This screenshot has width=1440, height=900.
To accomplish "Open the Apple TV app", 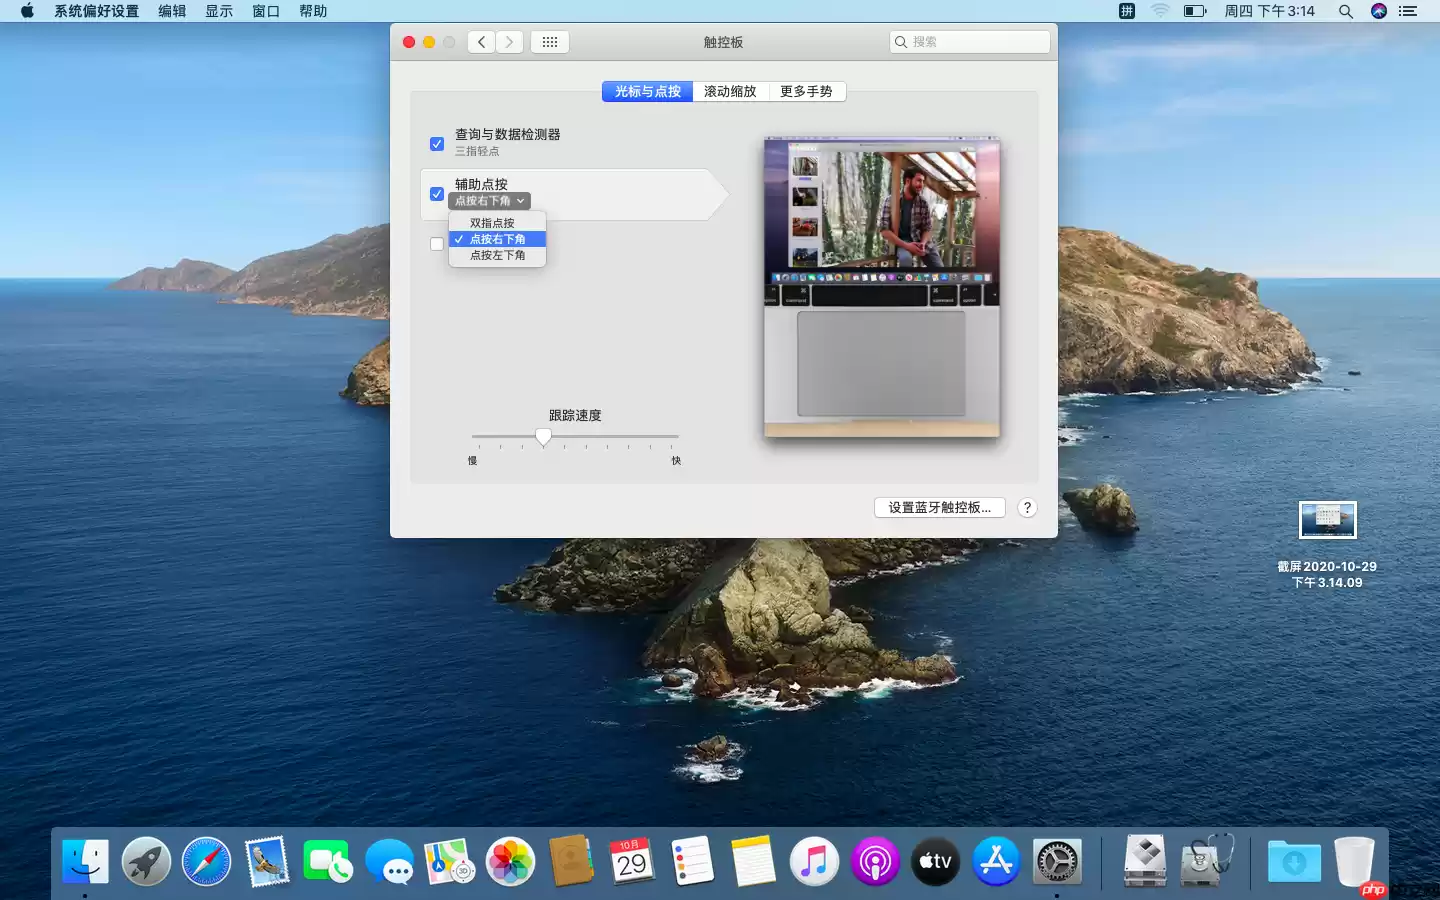I will coord(935,861).
